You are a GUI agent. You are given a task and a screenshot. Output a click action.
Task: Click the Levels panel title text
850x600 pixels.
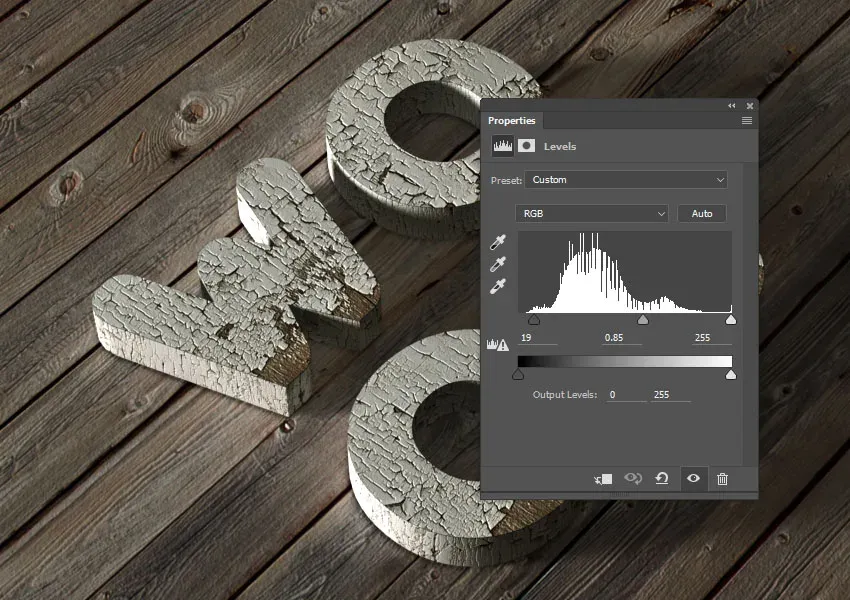[560, 146]
